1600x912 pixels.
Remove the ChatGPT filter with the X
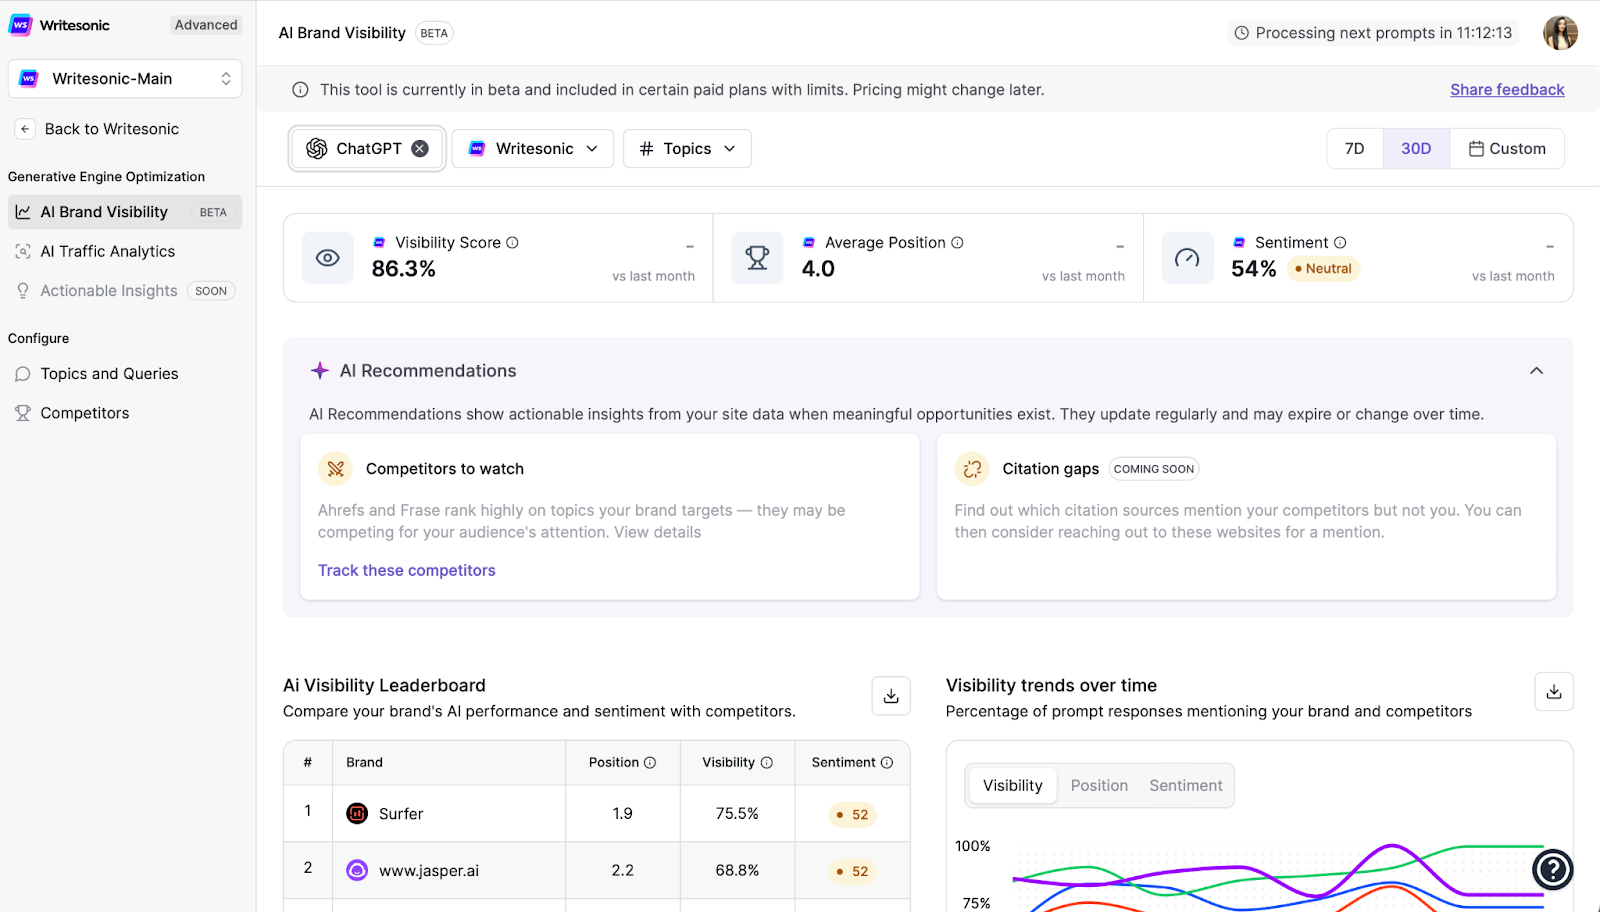tap(420, 149)
